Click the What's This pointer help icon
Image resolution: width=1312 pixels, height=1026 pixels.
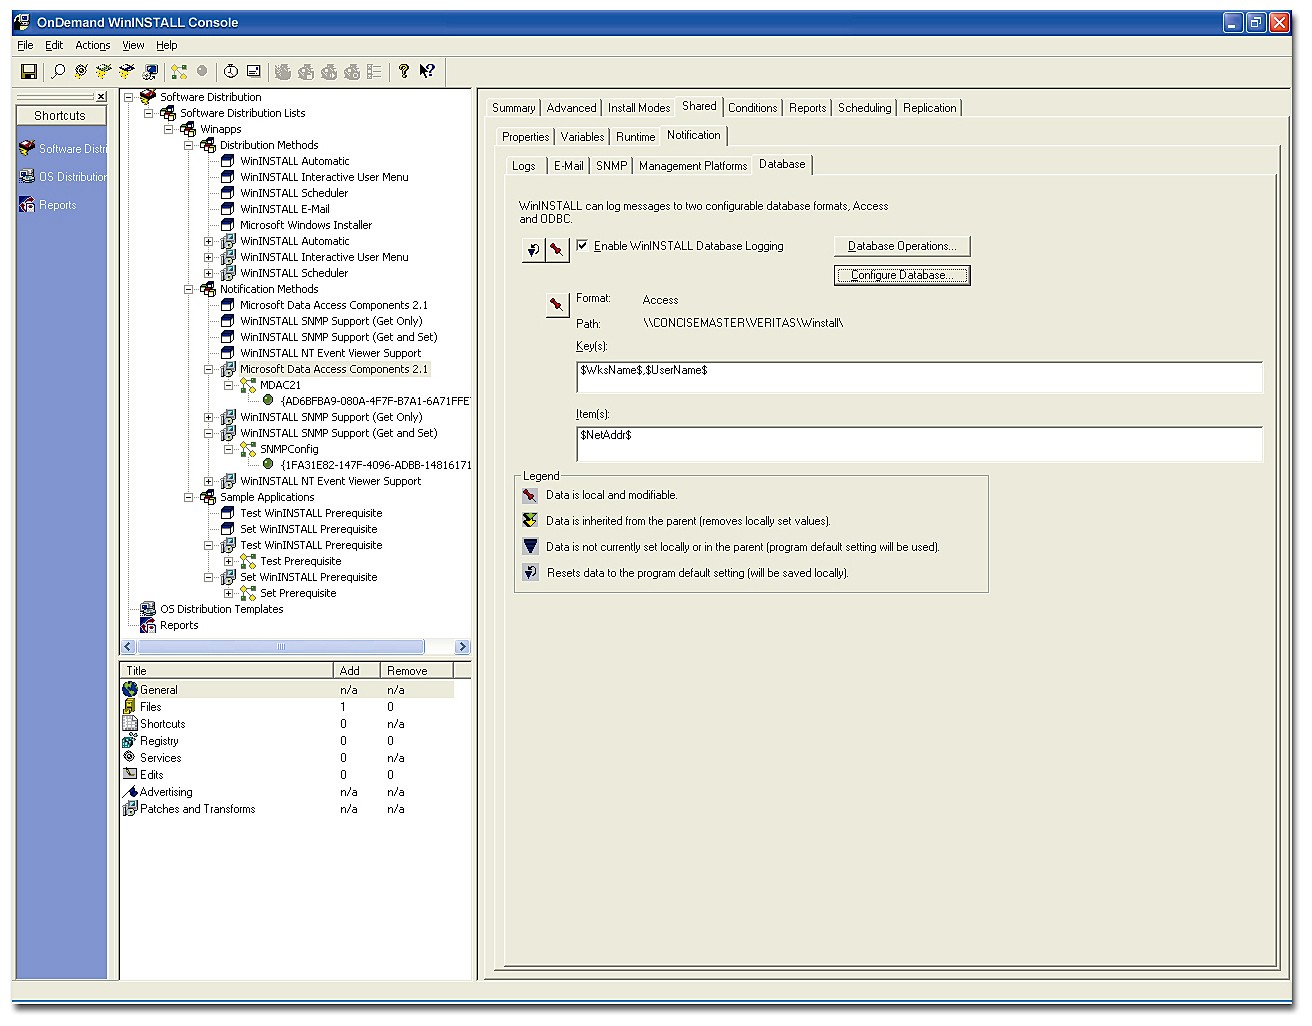[x=427, y=71]
